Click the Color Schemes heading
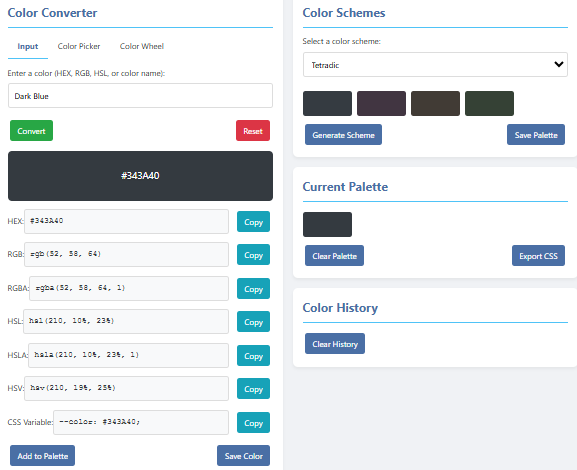Screen dimensions: 577x470 tap(344, 13)
